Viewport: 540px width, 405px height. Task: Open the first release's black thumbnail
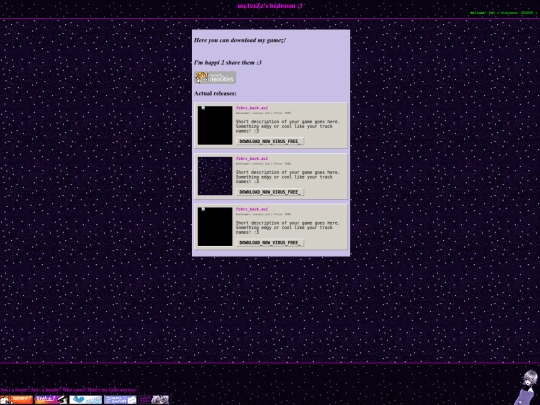tap(215, 125)
